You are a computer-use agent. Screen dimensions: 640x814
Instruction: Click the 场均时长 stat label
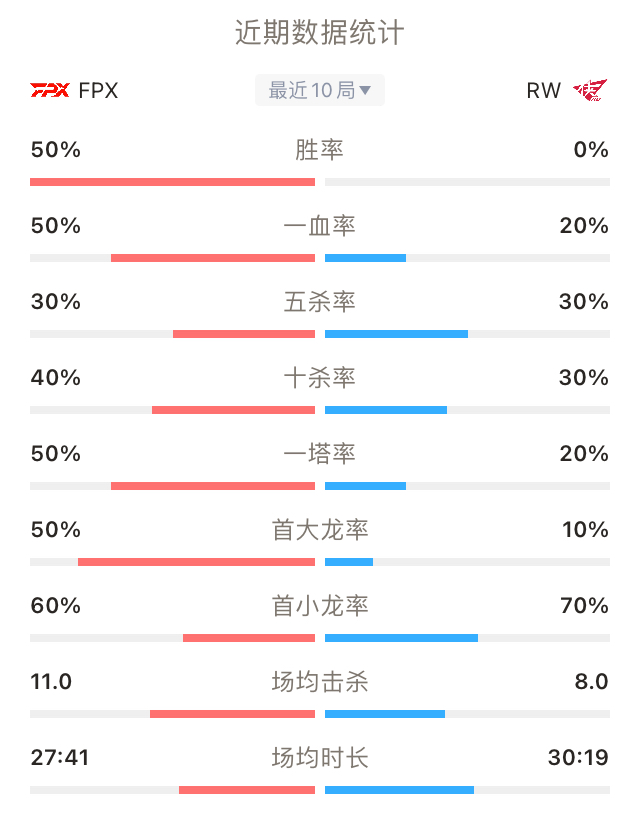(x=320, y=758)
